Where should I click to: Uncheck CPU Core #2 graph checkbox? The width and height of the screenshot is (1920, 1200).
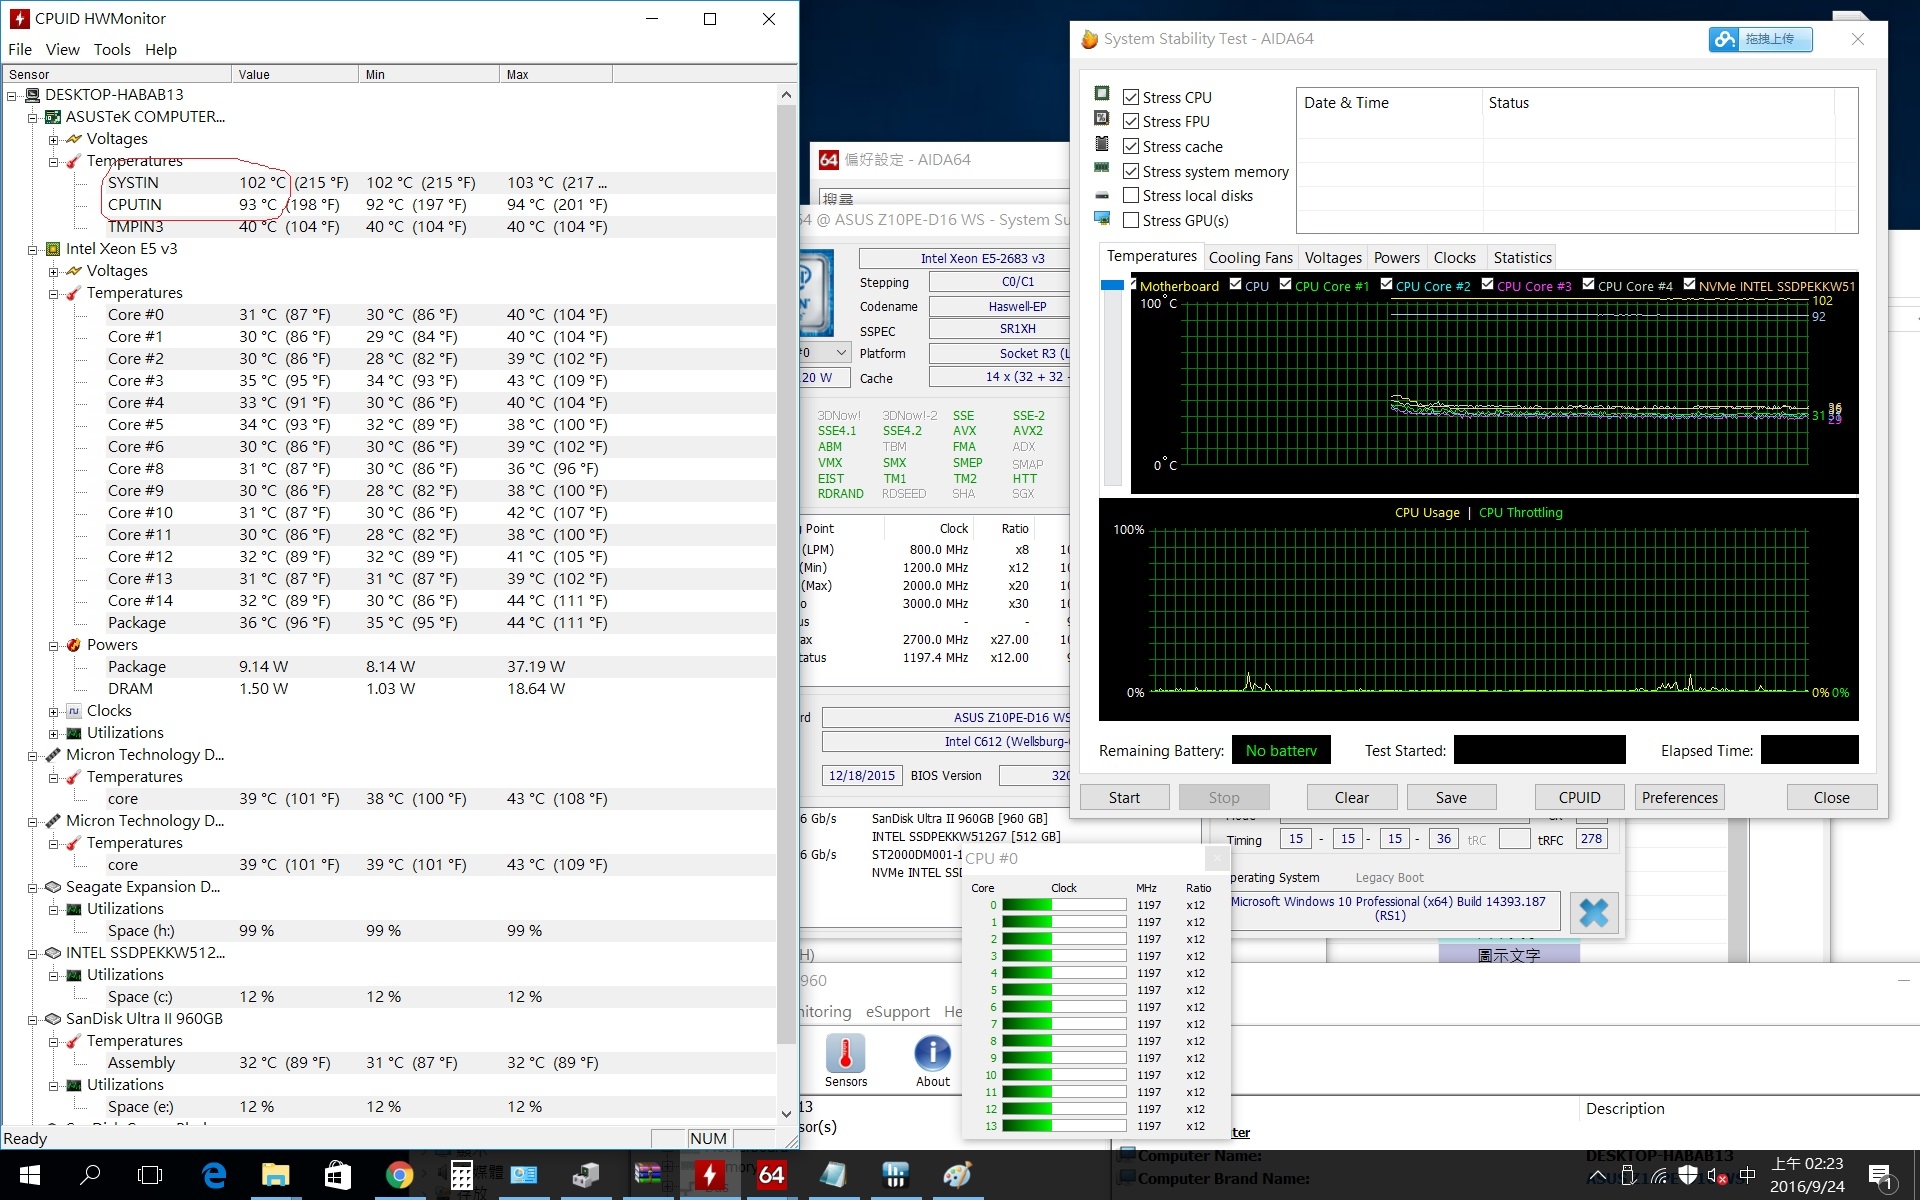tap(1387, 284)
